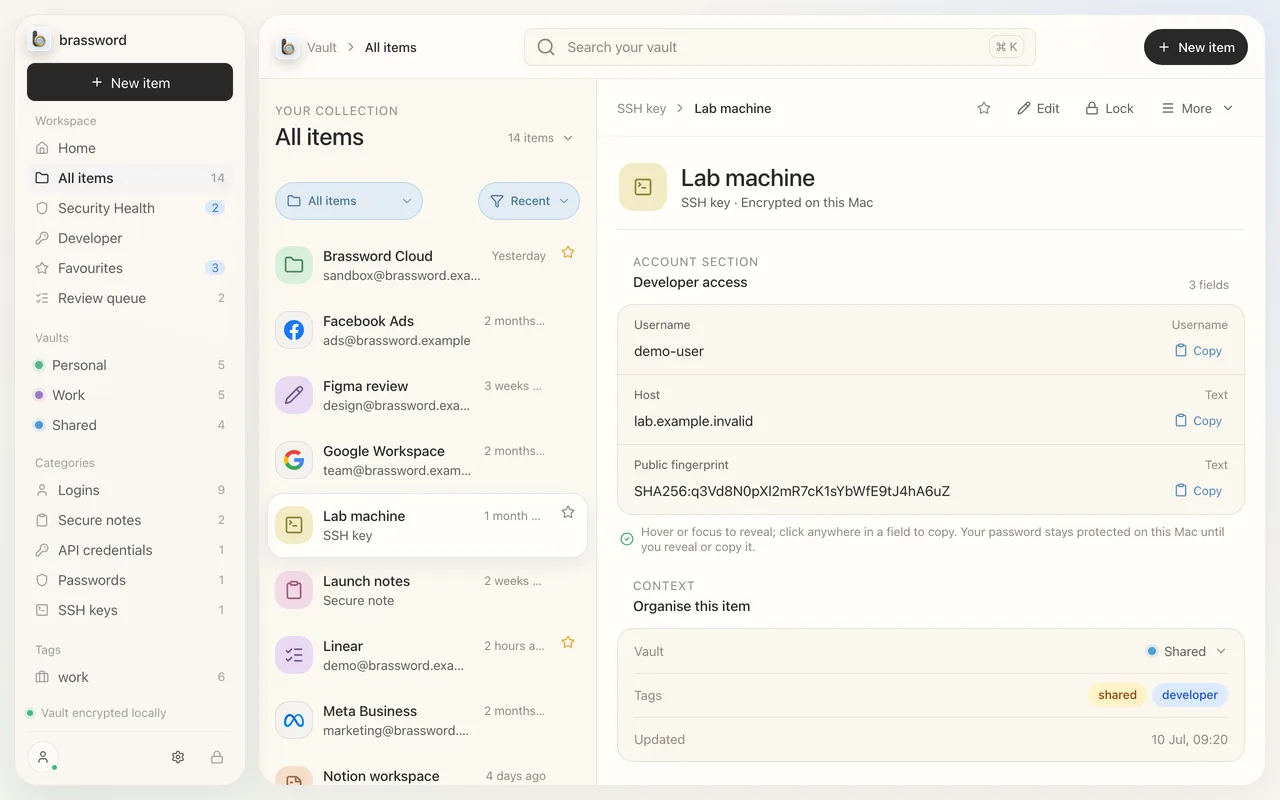Screen dimensions: 1280x800
Task: Unstar the Linear list item
Action: pyautogui.click(x=568, y=643)
